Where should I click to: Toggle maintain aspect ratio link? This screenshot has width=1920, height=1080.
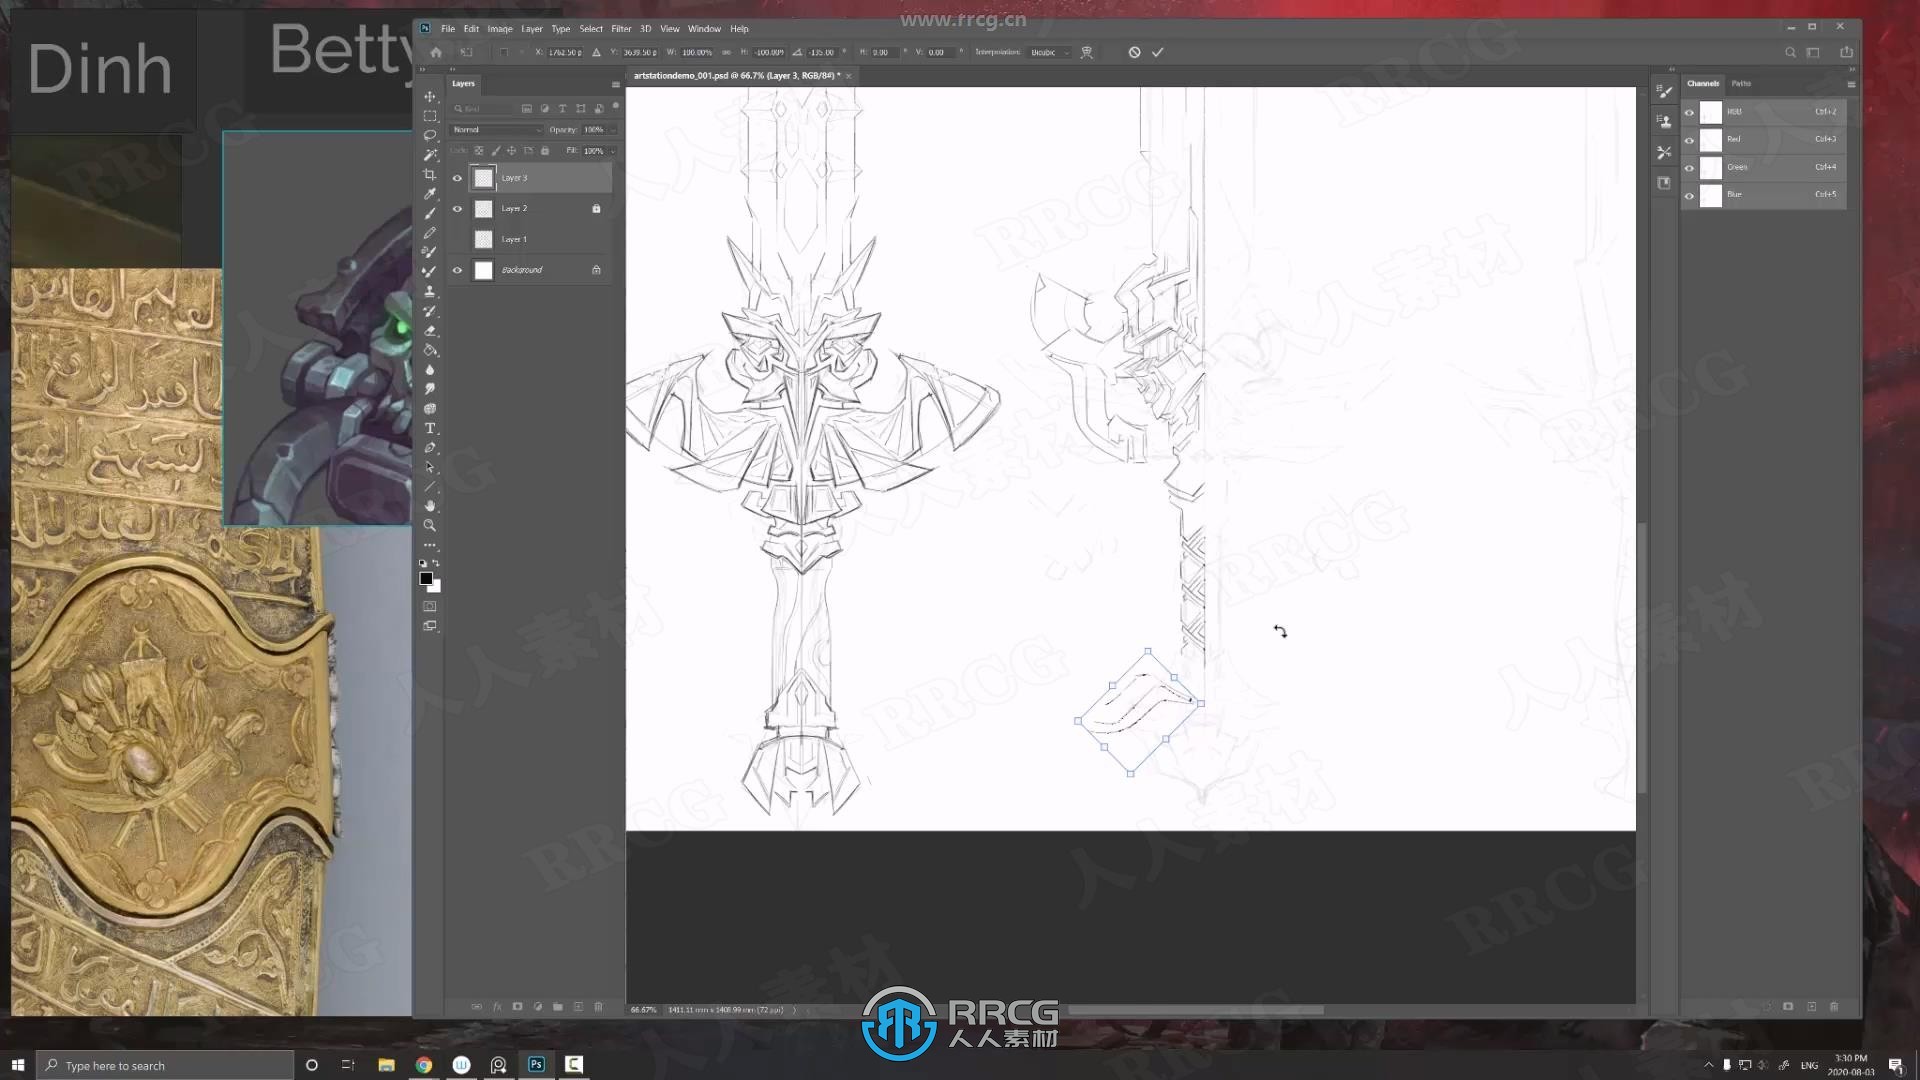tap(726, 52)
